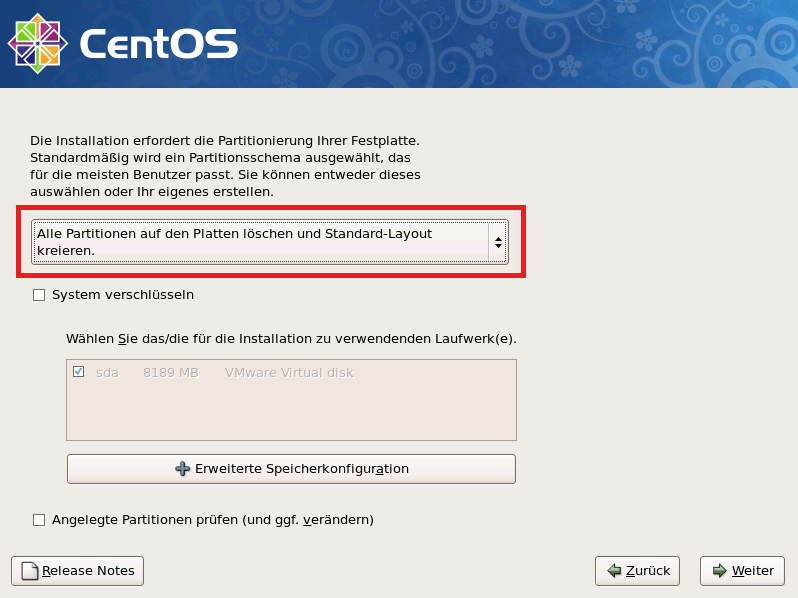798x598 pixels.
Task: Enable the System verschlüsseln checkbox
Action: click(39, 295)
